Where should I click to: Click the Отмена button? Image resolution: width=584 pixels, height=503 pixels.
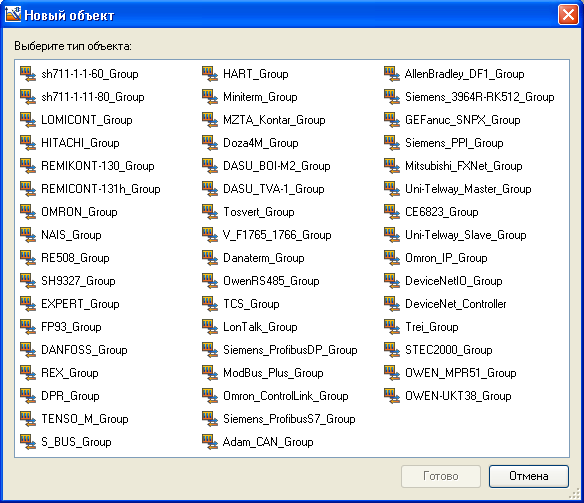click(x=529, y=476)
